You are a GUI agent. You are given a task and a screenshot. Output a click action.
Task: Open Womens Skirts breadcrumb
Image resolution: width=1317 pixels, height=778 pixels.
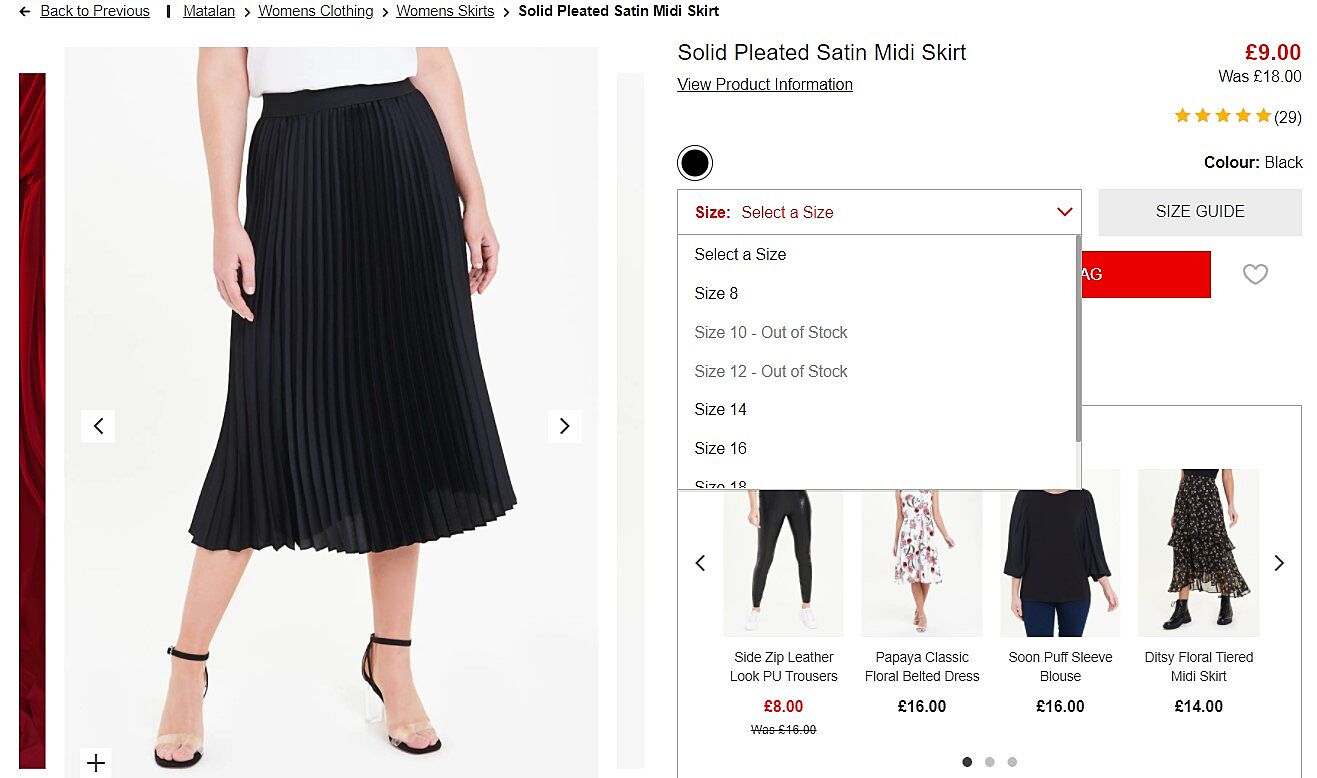tap(445, 11)
